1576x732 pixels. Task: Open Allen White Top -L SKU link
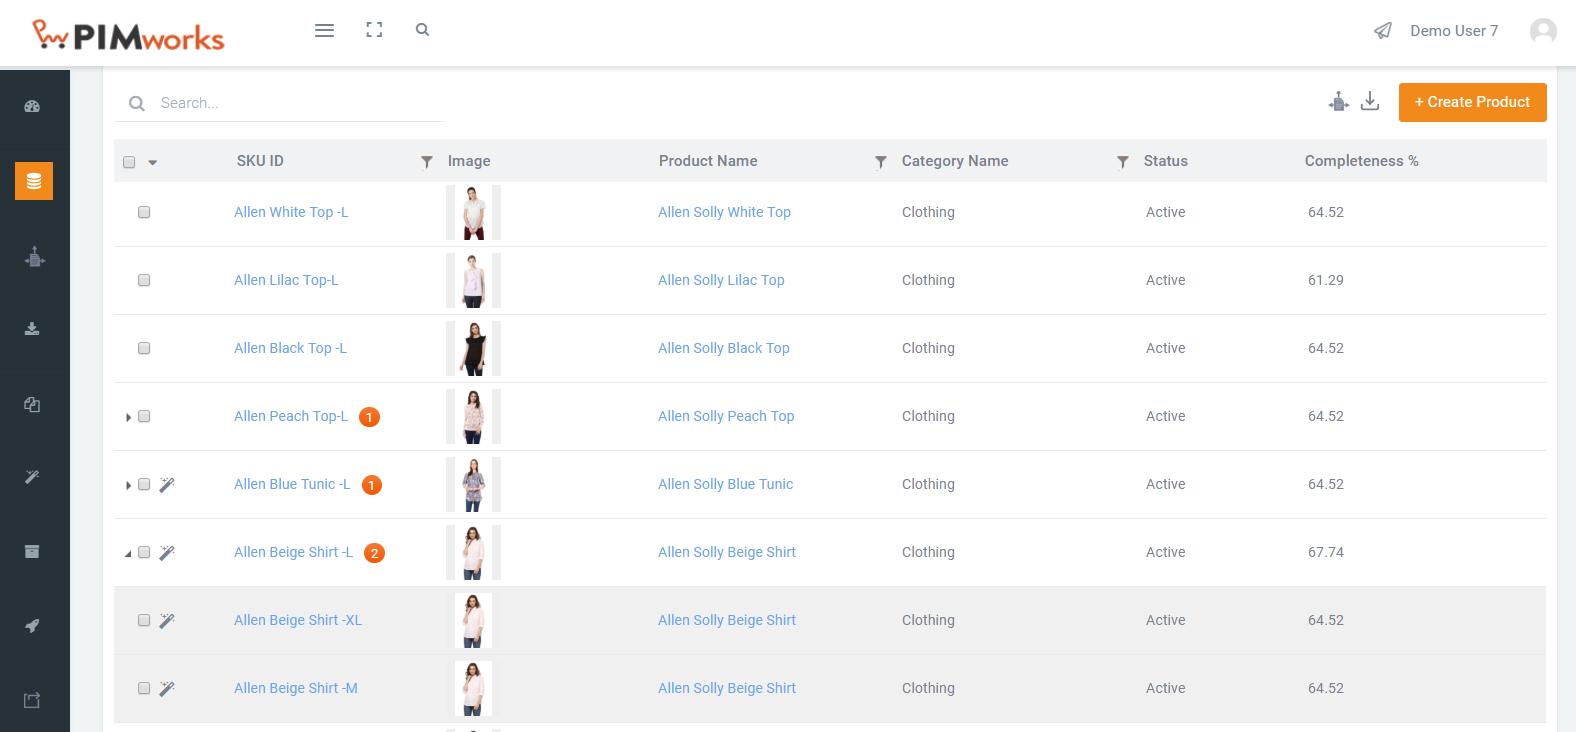[291, 212]
